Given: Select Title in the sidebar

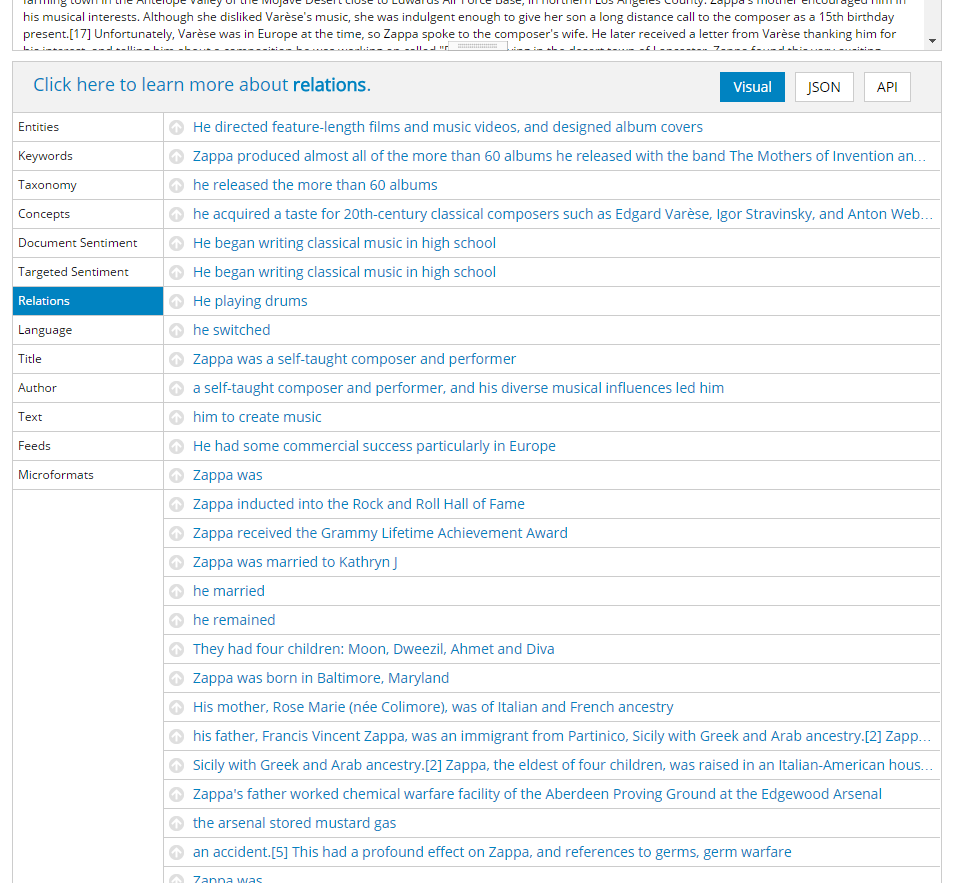Looking at the screenshot, I should (88, 358).
